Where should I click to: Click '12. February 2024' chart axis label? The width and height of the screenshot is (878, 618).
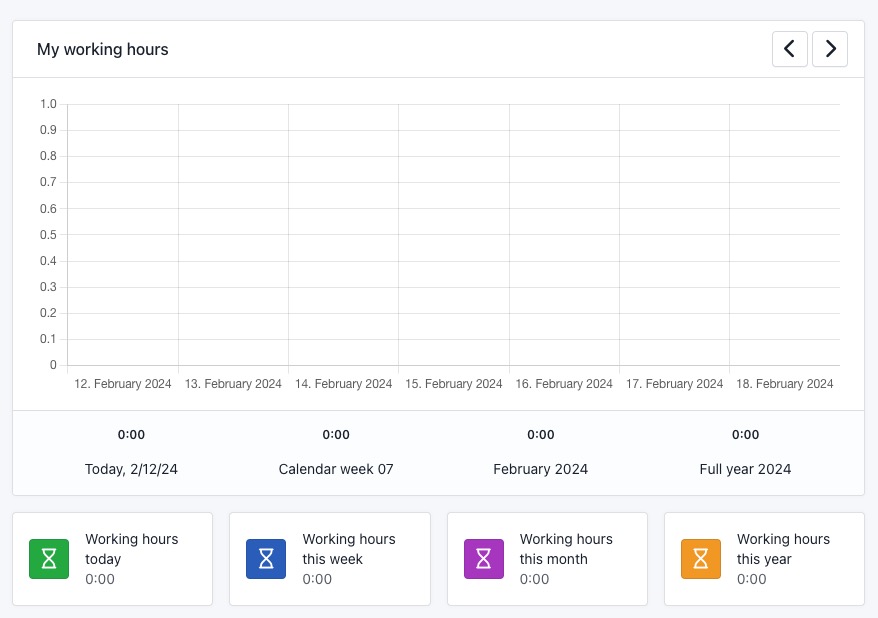coord(123,384)
